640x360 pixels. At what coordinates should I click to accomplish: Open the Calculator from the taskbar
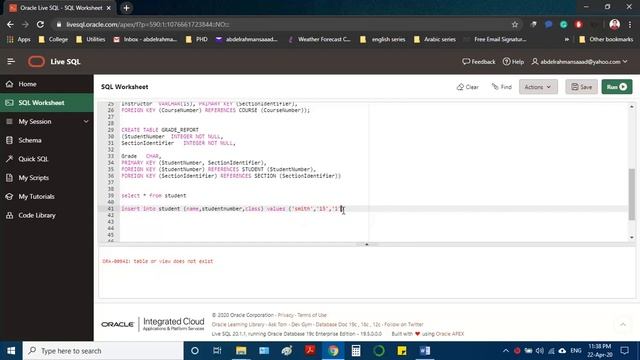tap(356, 351)
